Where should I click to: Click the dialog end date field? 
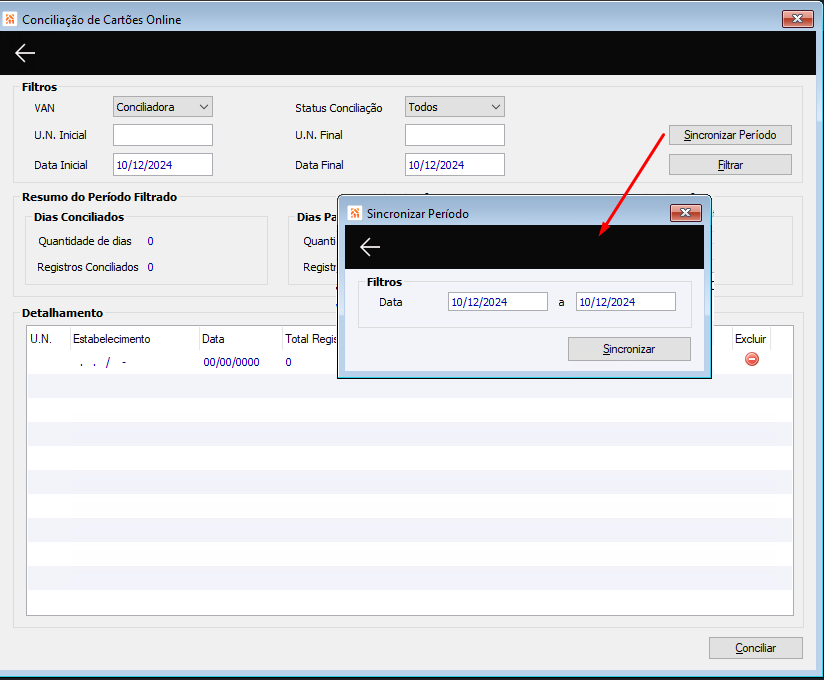pos(625,302)
